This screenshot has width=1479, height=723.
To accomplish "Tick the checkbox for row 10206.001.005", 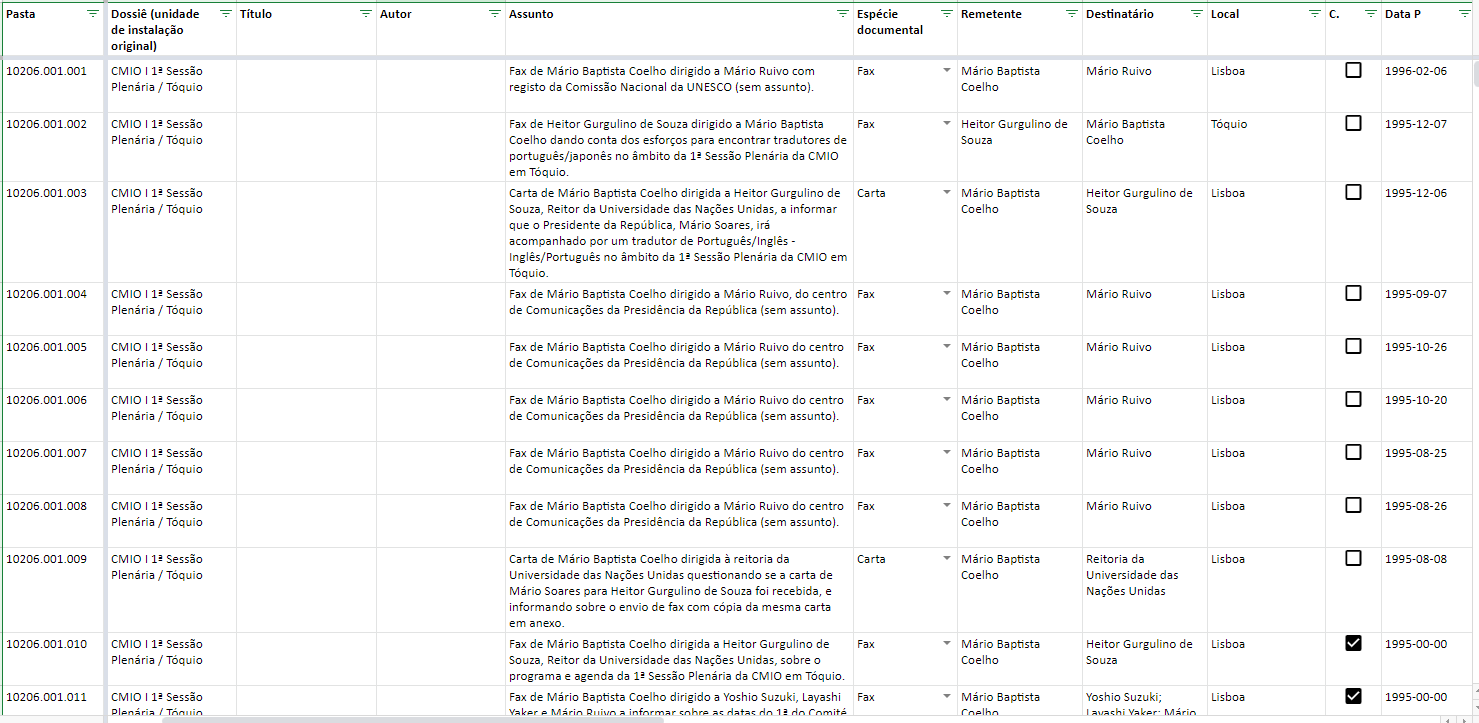I will (1353, 347).
